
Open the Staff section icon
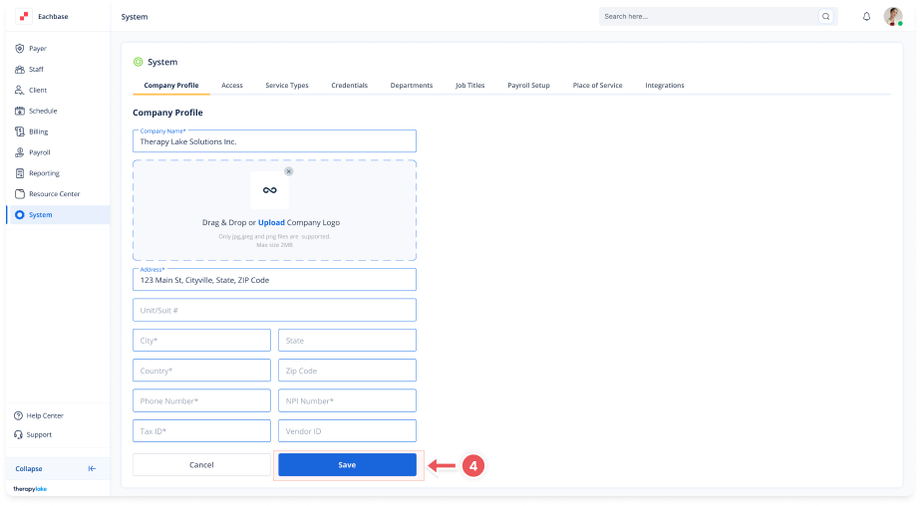(x=19, y=69)
